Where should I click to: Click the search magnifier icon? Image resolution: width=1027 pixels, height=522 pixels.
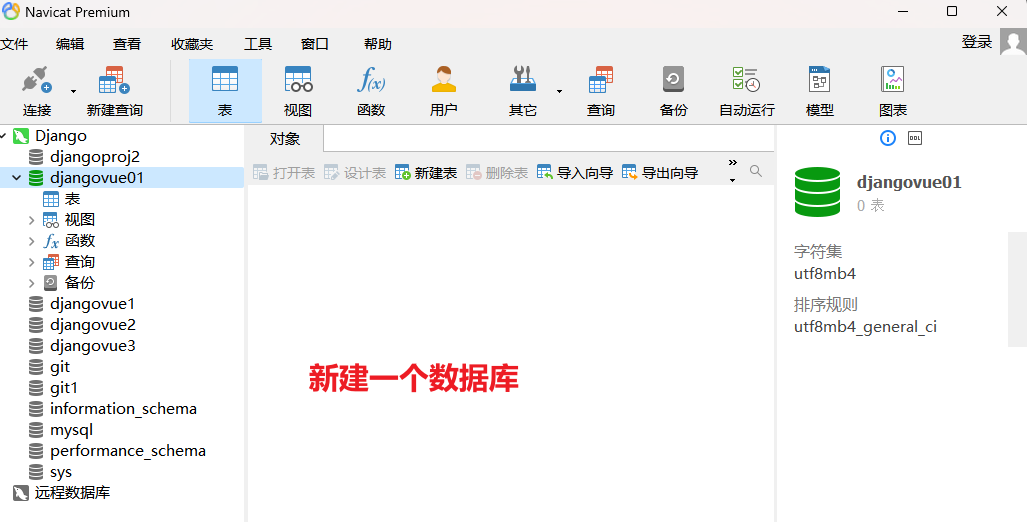coord(756,171)
